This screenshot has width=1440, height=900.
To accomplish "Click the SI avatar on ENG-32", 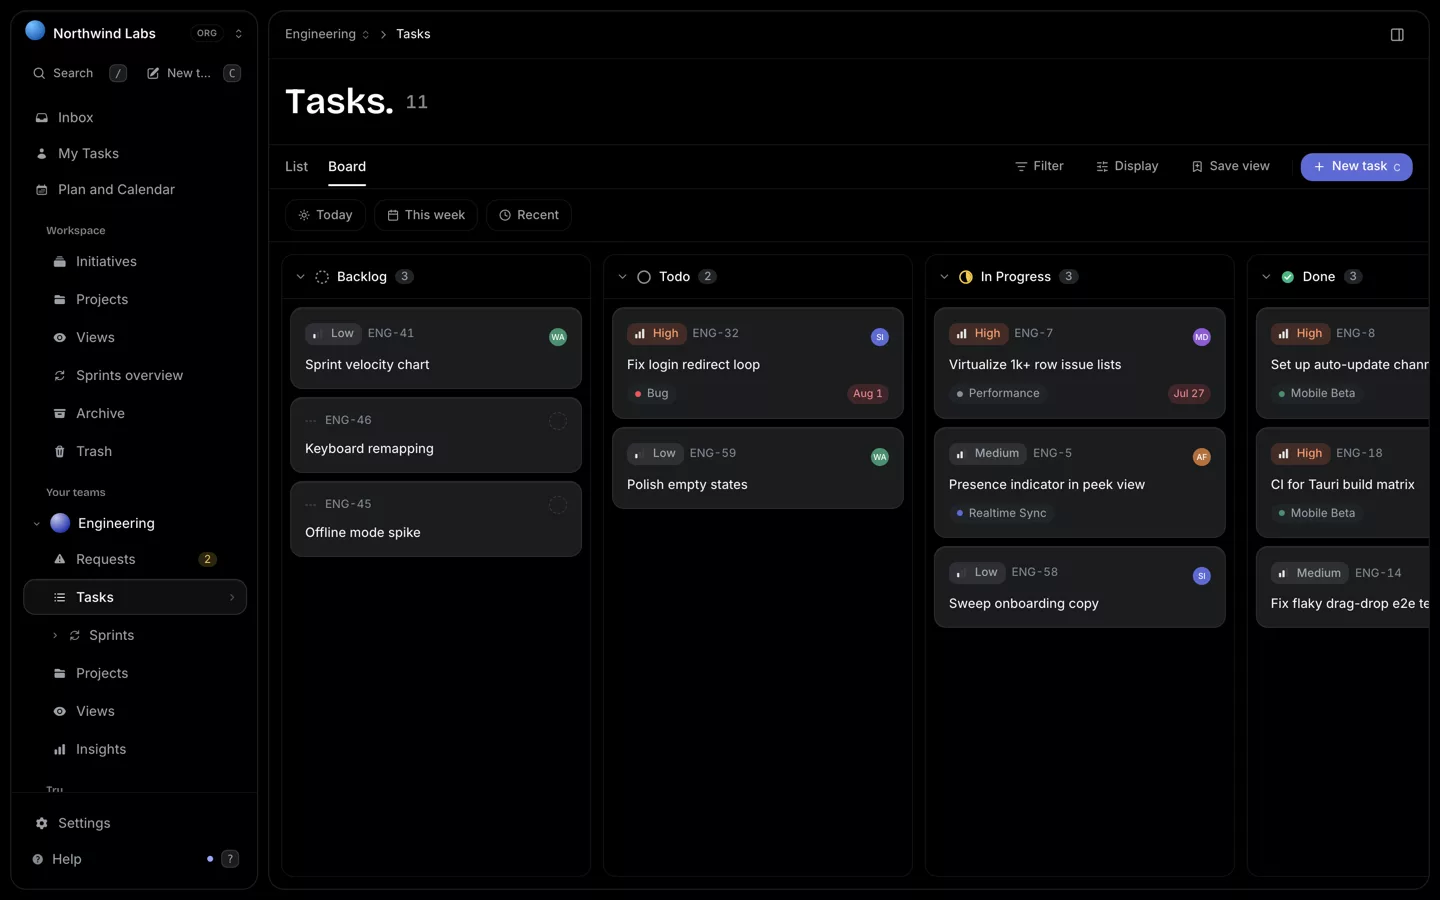I will [880, 337].
